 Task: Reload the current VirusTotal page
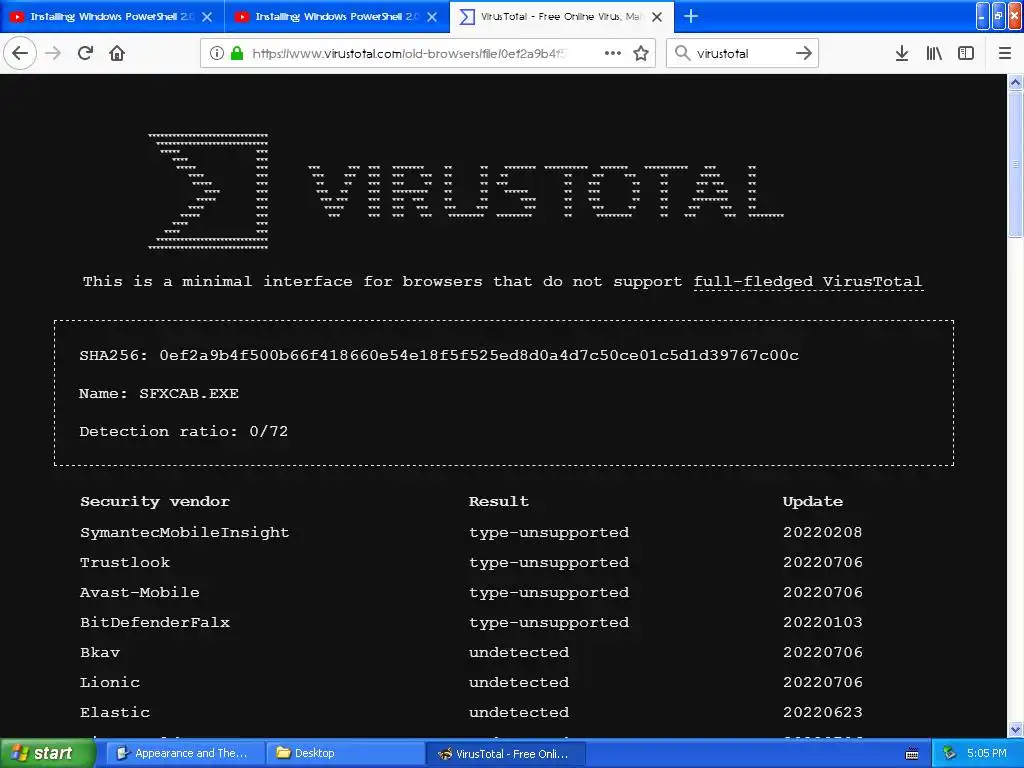coord(86,53)
